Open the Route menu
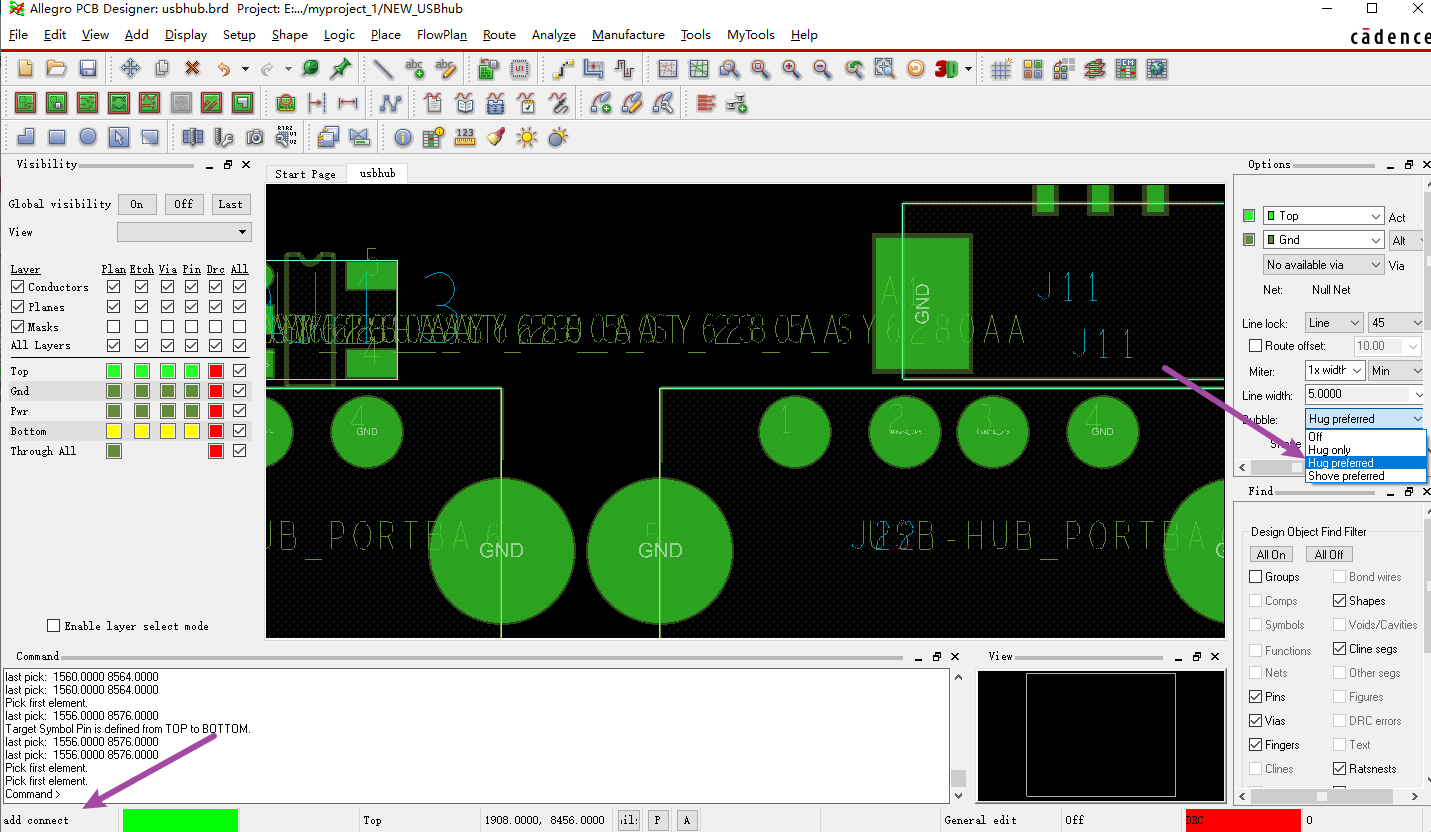1431x832 pixels. (x=499, y=35)
